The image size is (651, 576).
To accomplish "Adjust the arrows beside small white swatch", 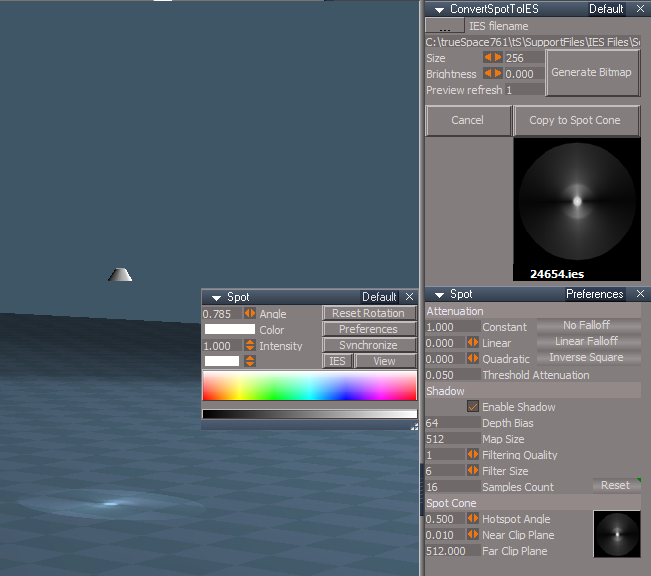I will point(250,361).
